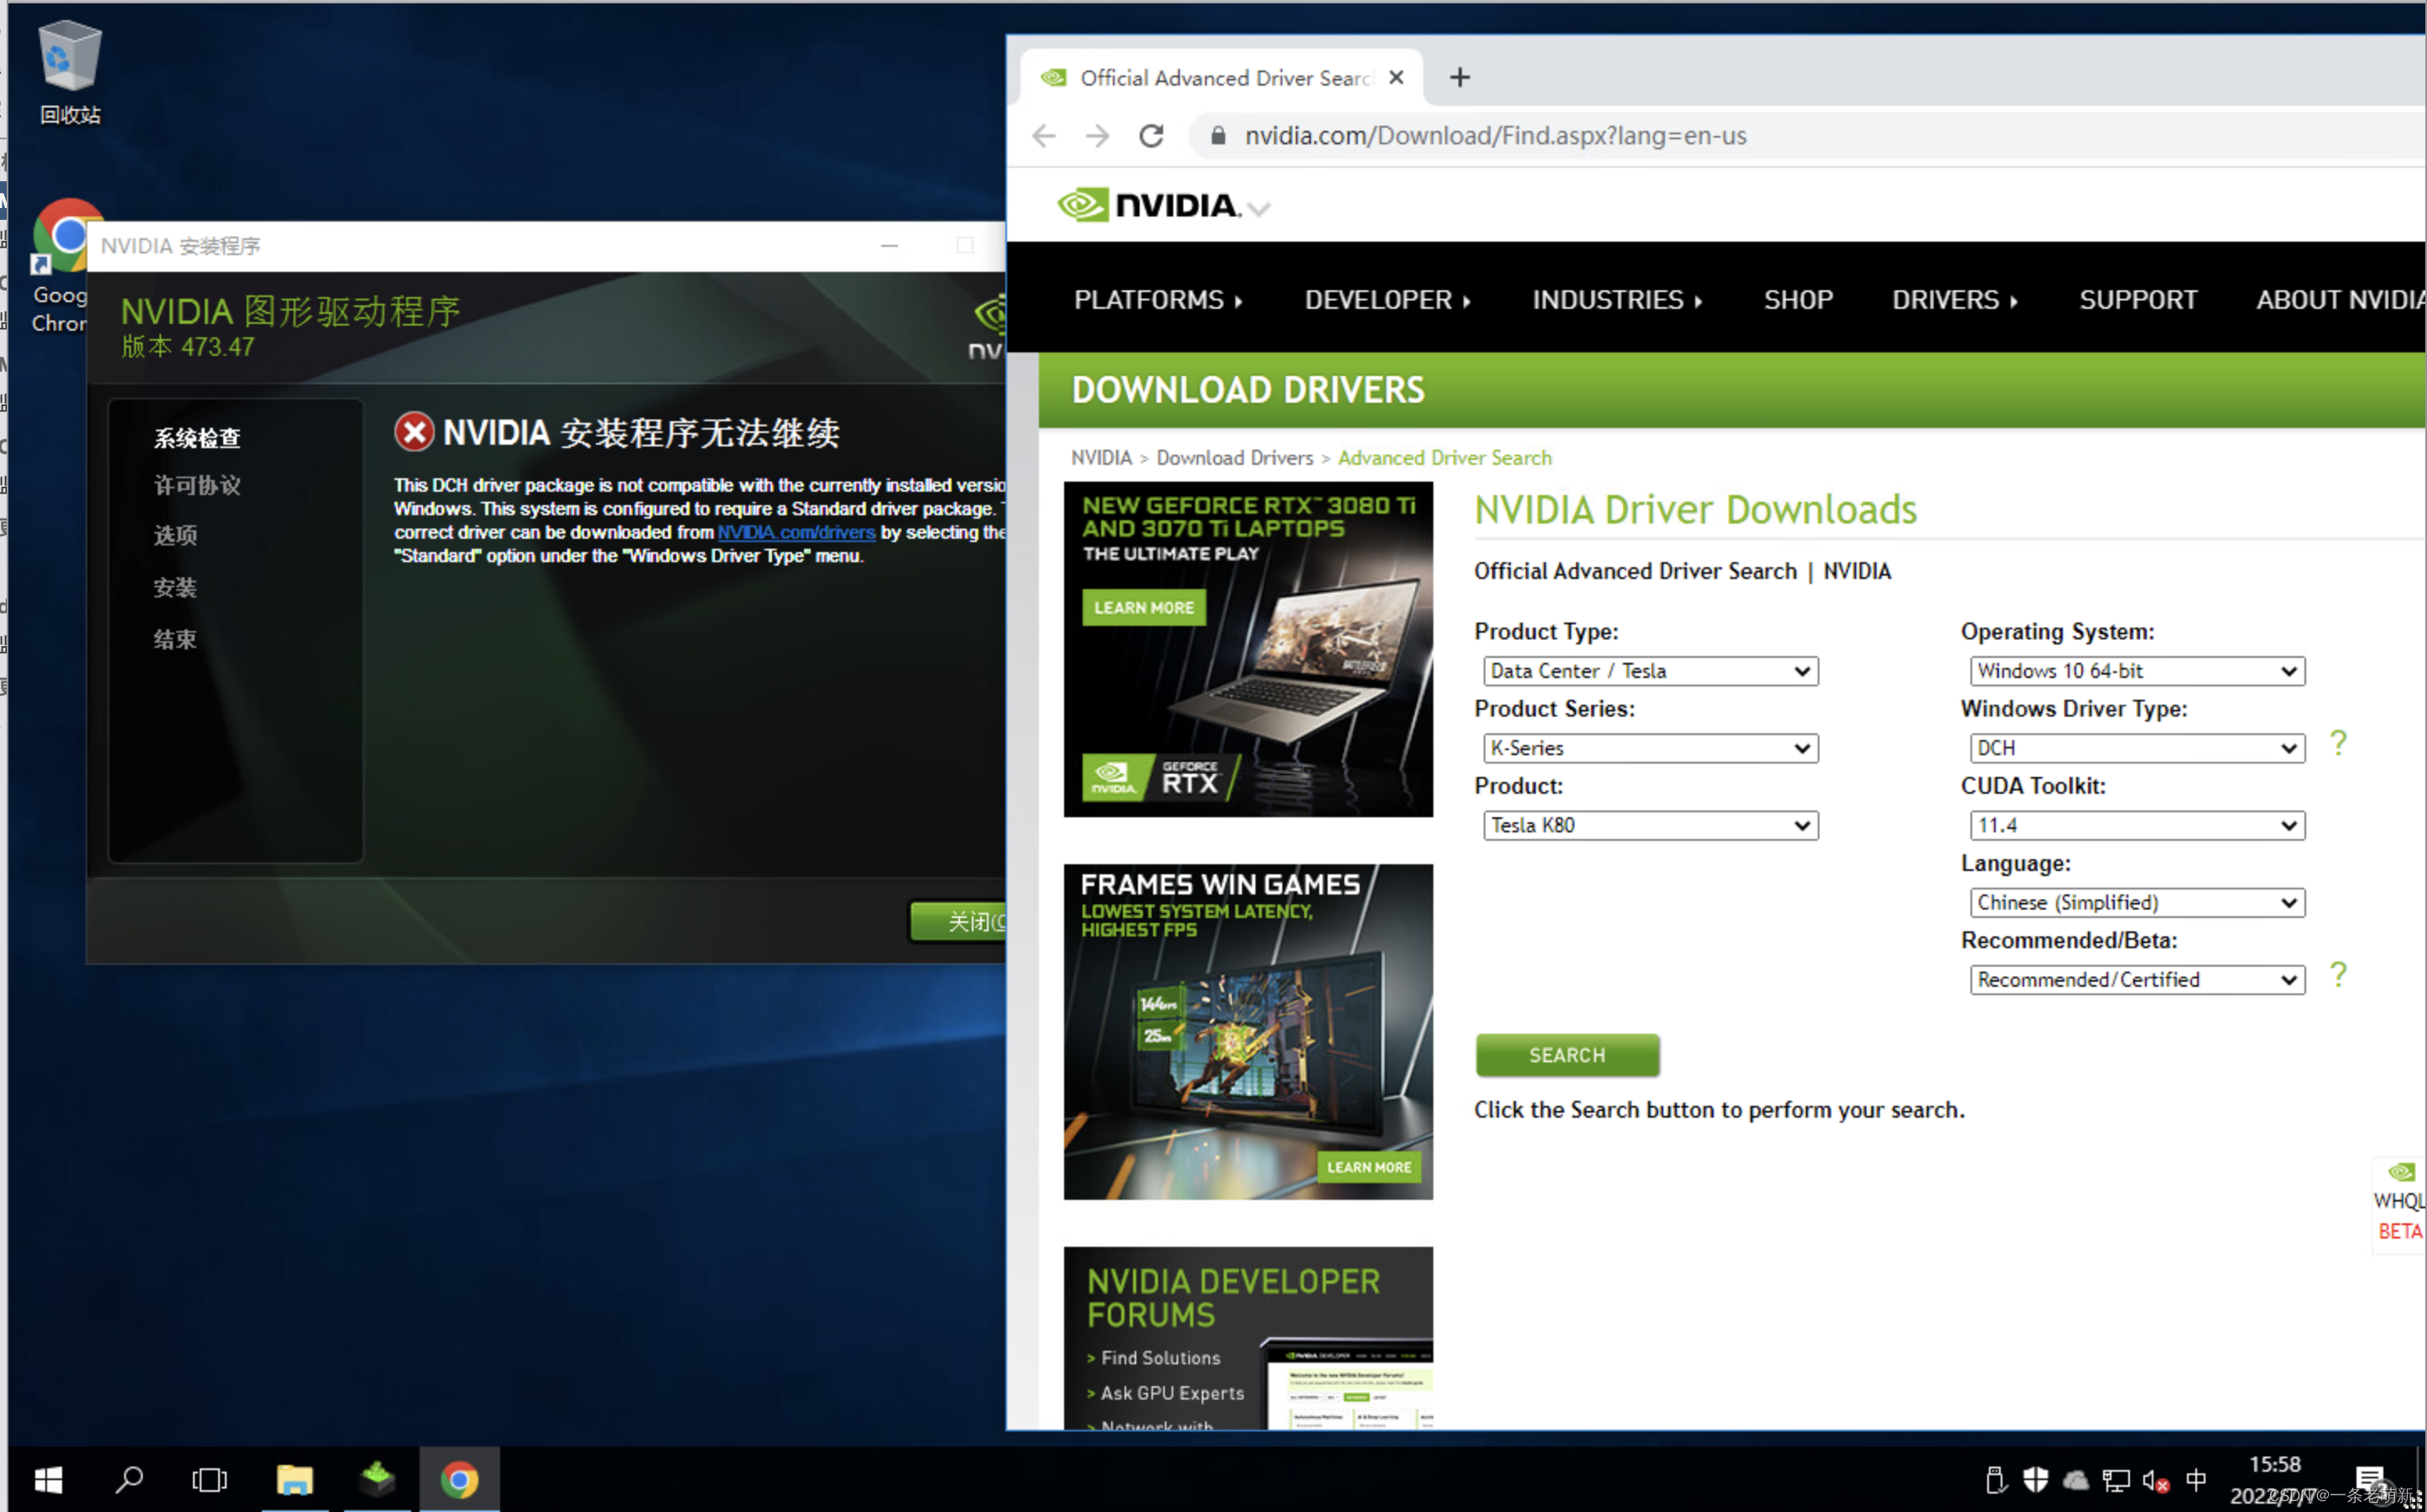Open help for Recommended/Beta option
Screen dimensions: 2427x1512
point(2337,975)
